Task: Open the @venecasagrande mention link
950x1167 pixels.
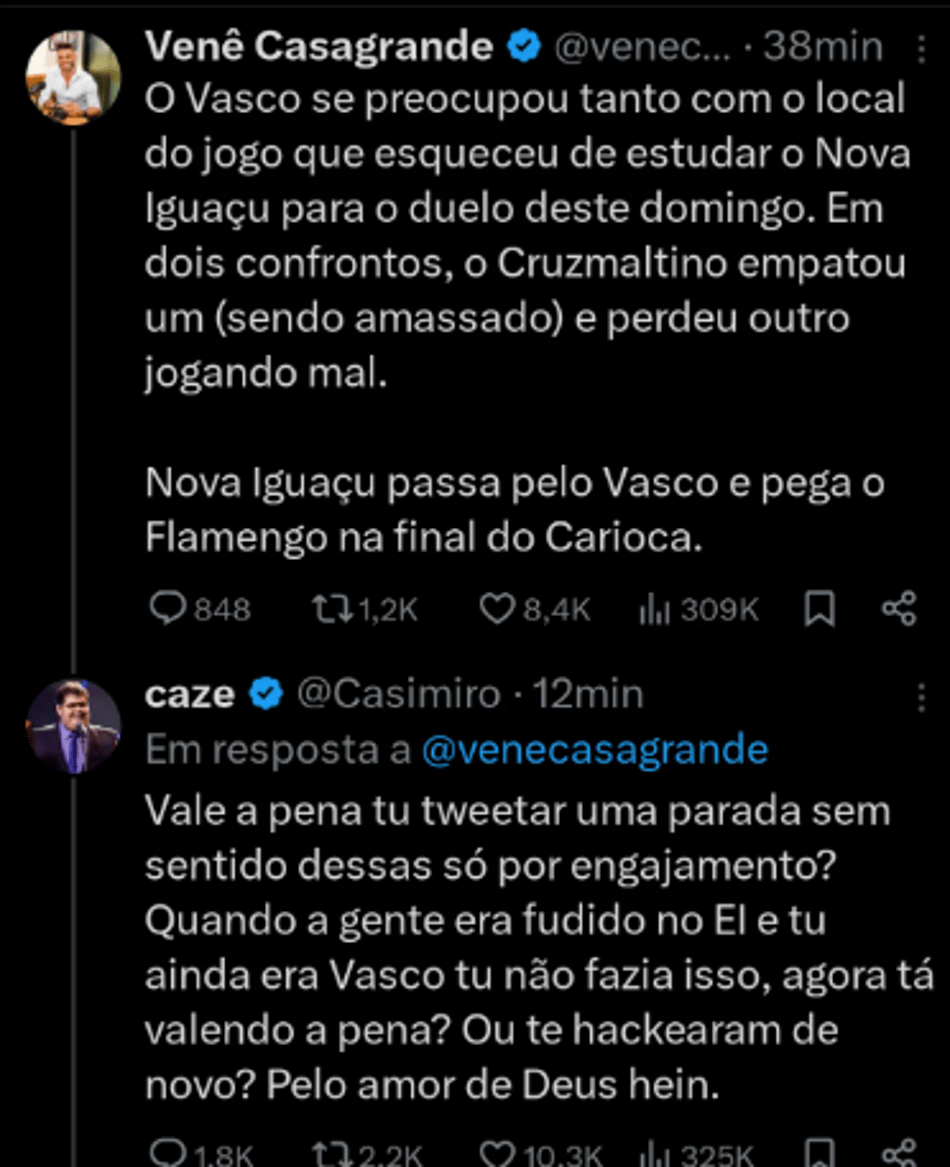Action: point(595,749)
